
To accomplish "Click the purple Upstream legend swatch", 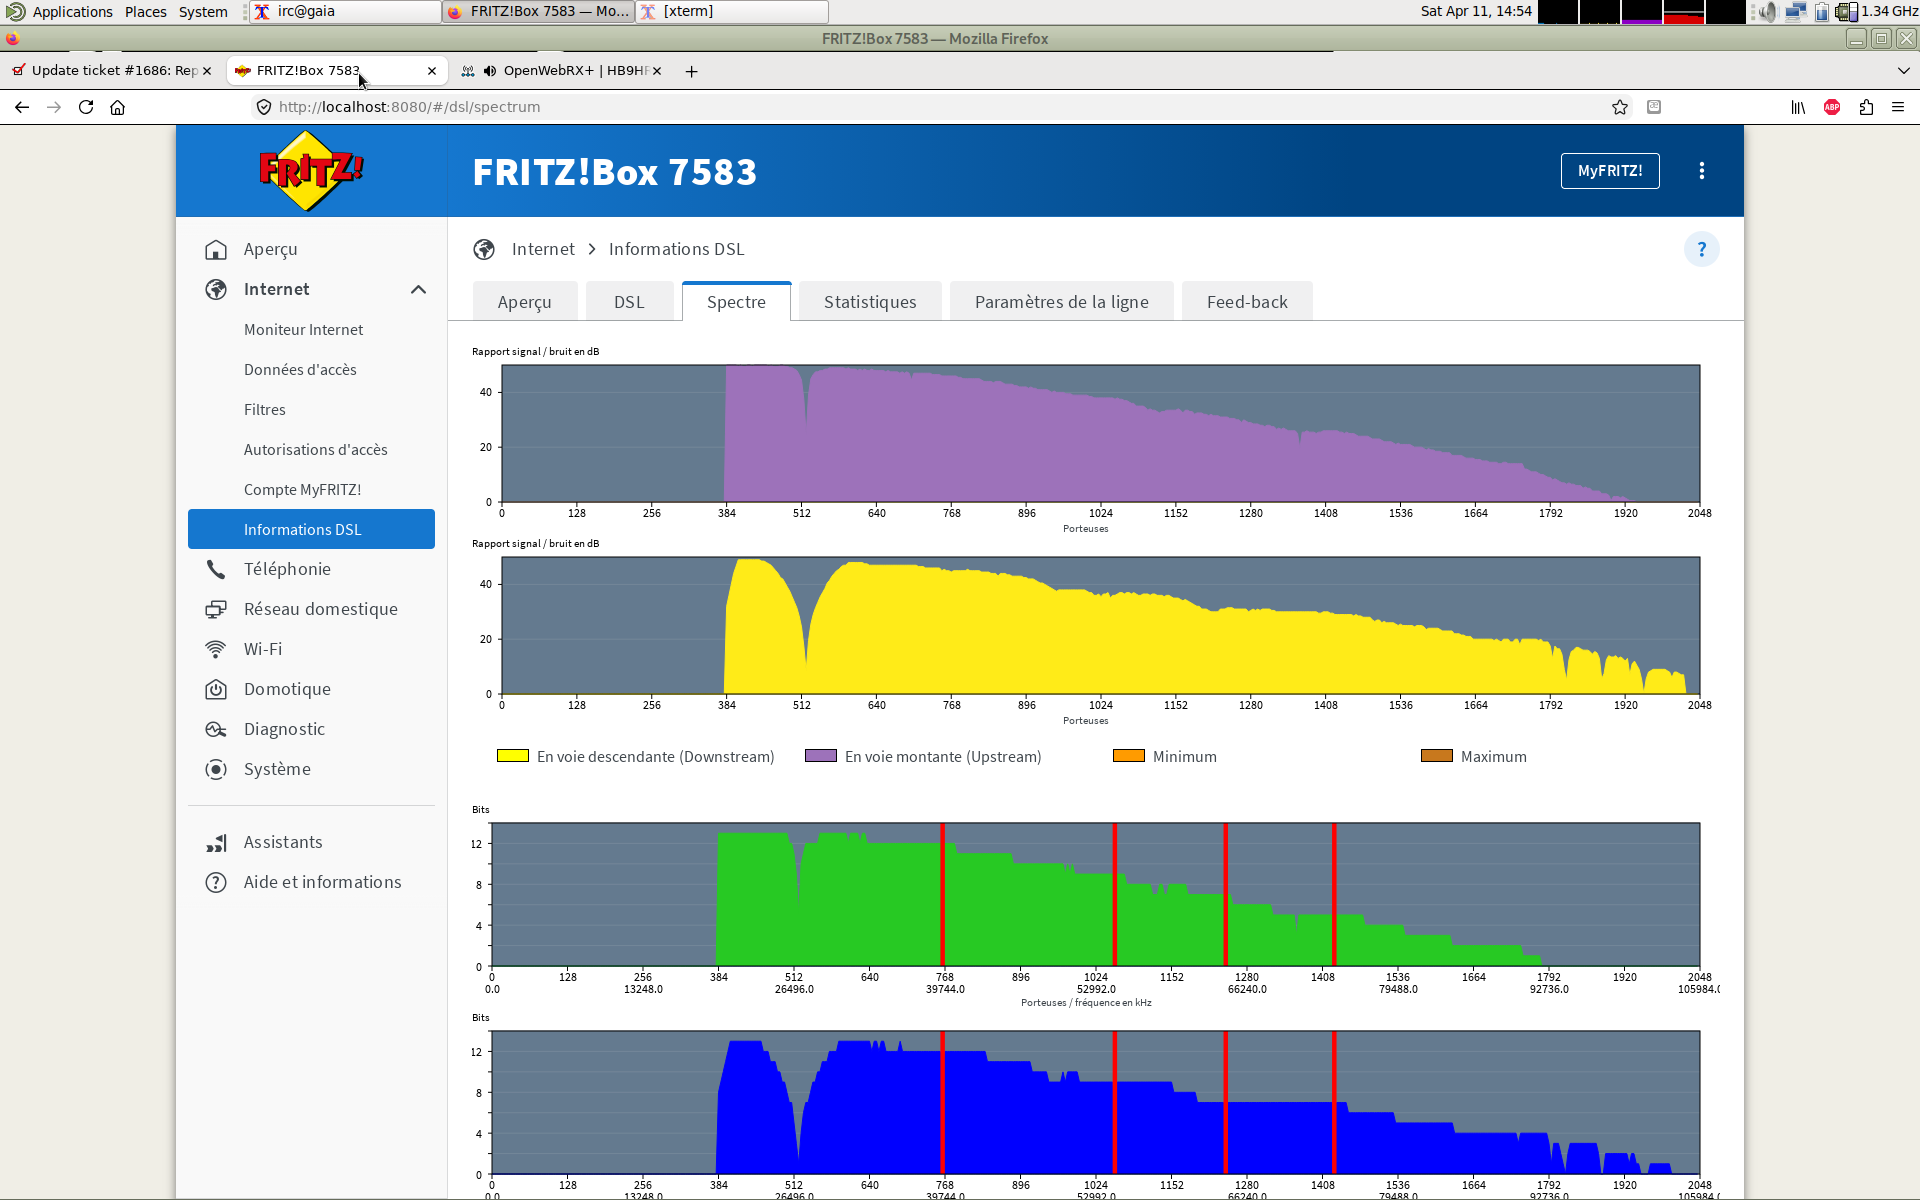I will [x=820, y=756].
